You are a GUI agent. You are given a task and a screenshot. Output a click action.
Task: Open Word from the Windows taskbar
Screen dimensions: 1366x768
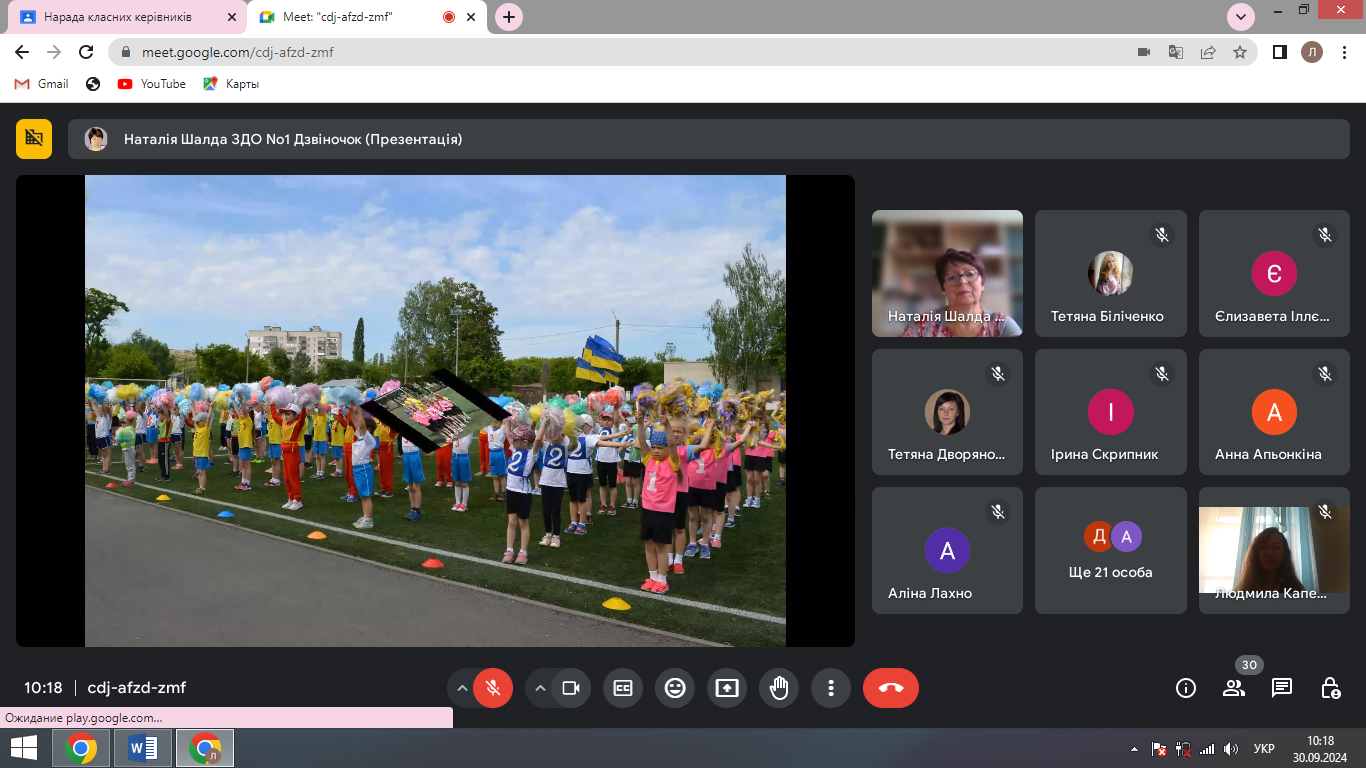pyautogui.click(x=143, y=748)
